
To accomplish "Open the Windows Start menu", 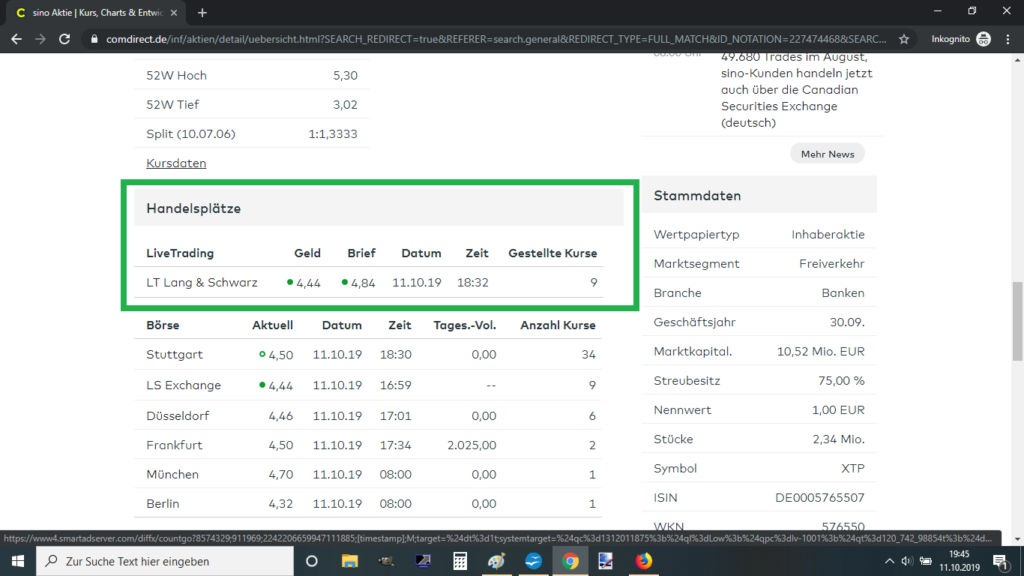I will tap(18, 561).
